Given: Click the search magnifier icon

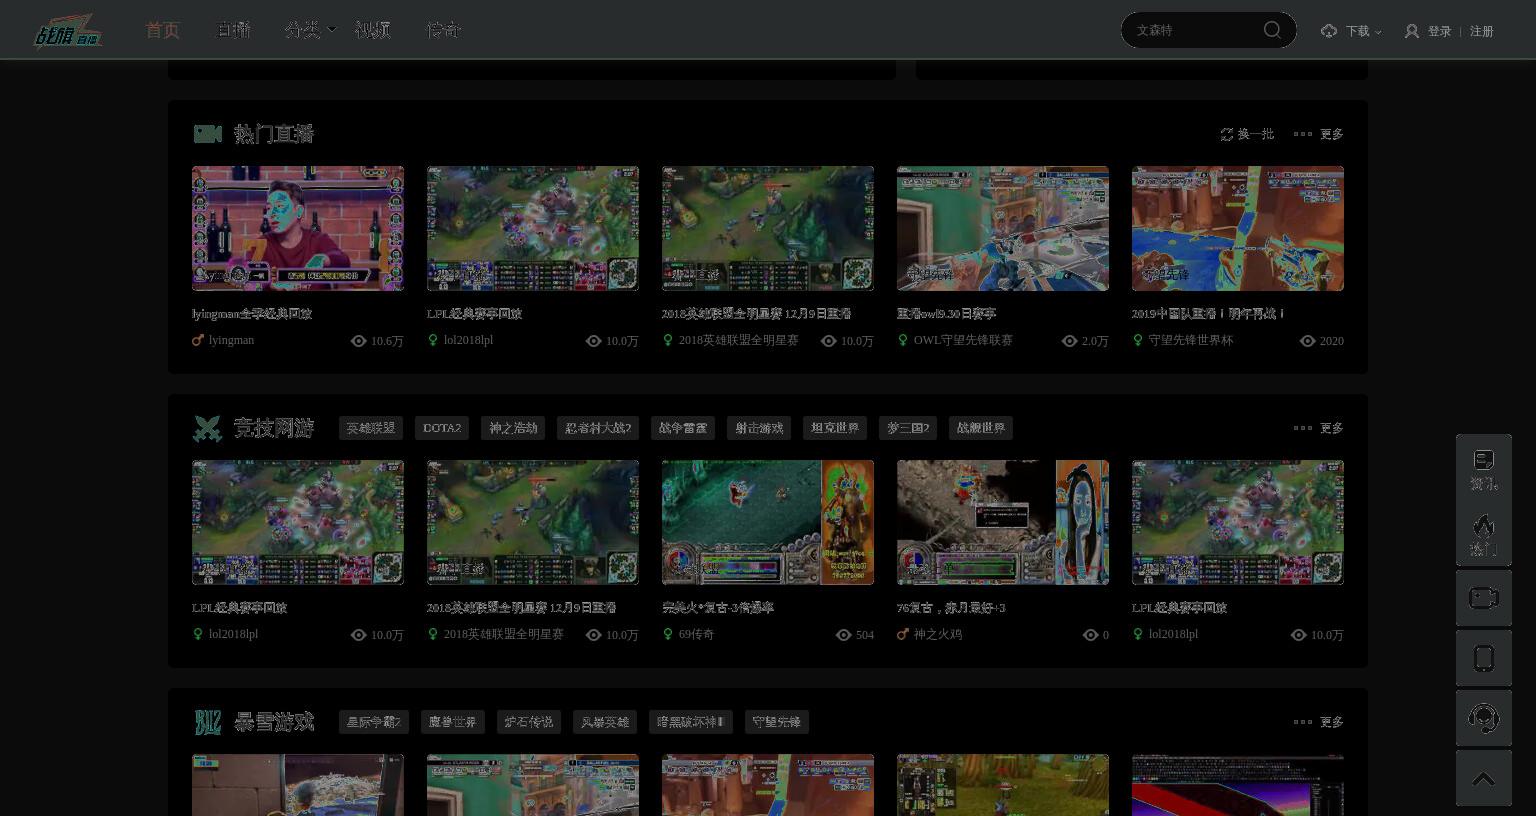Looking at the screenshot, I should (1272, 30).
